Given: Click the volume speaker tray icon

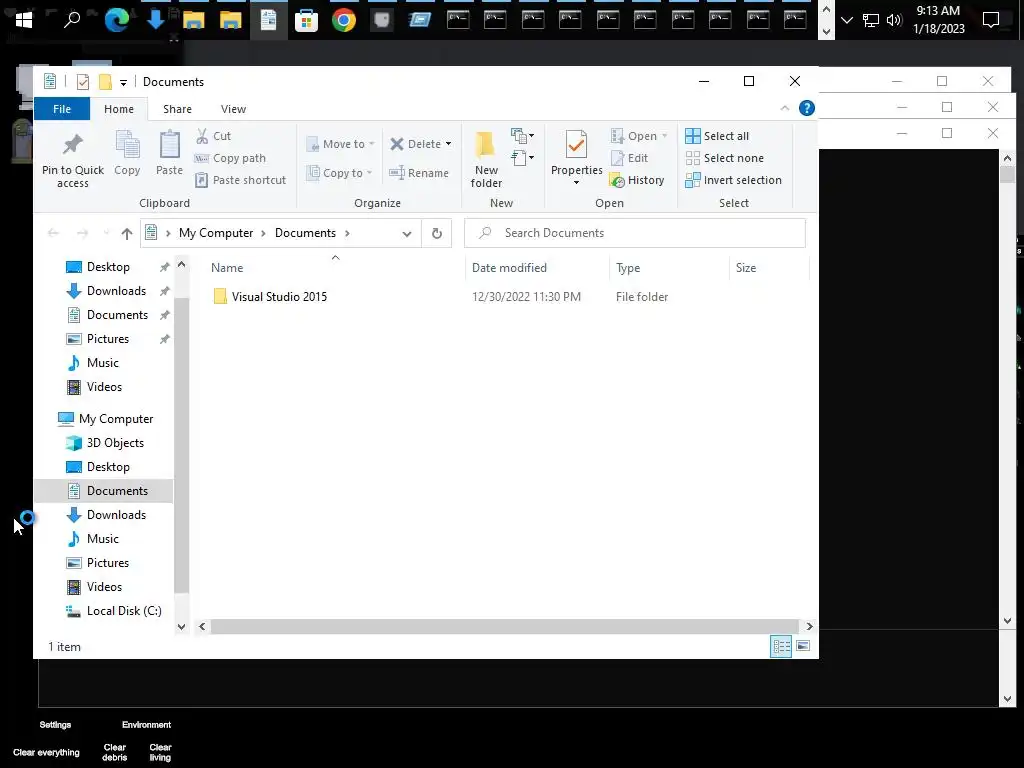Looking at the screenshot, I should point(894,20).
